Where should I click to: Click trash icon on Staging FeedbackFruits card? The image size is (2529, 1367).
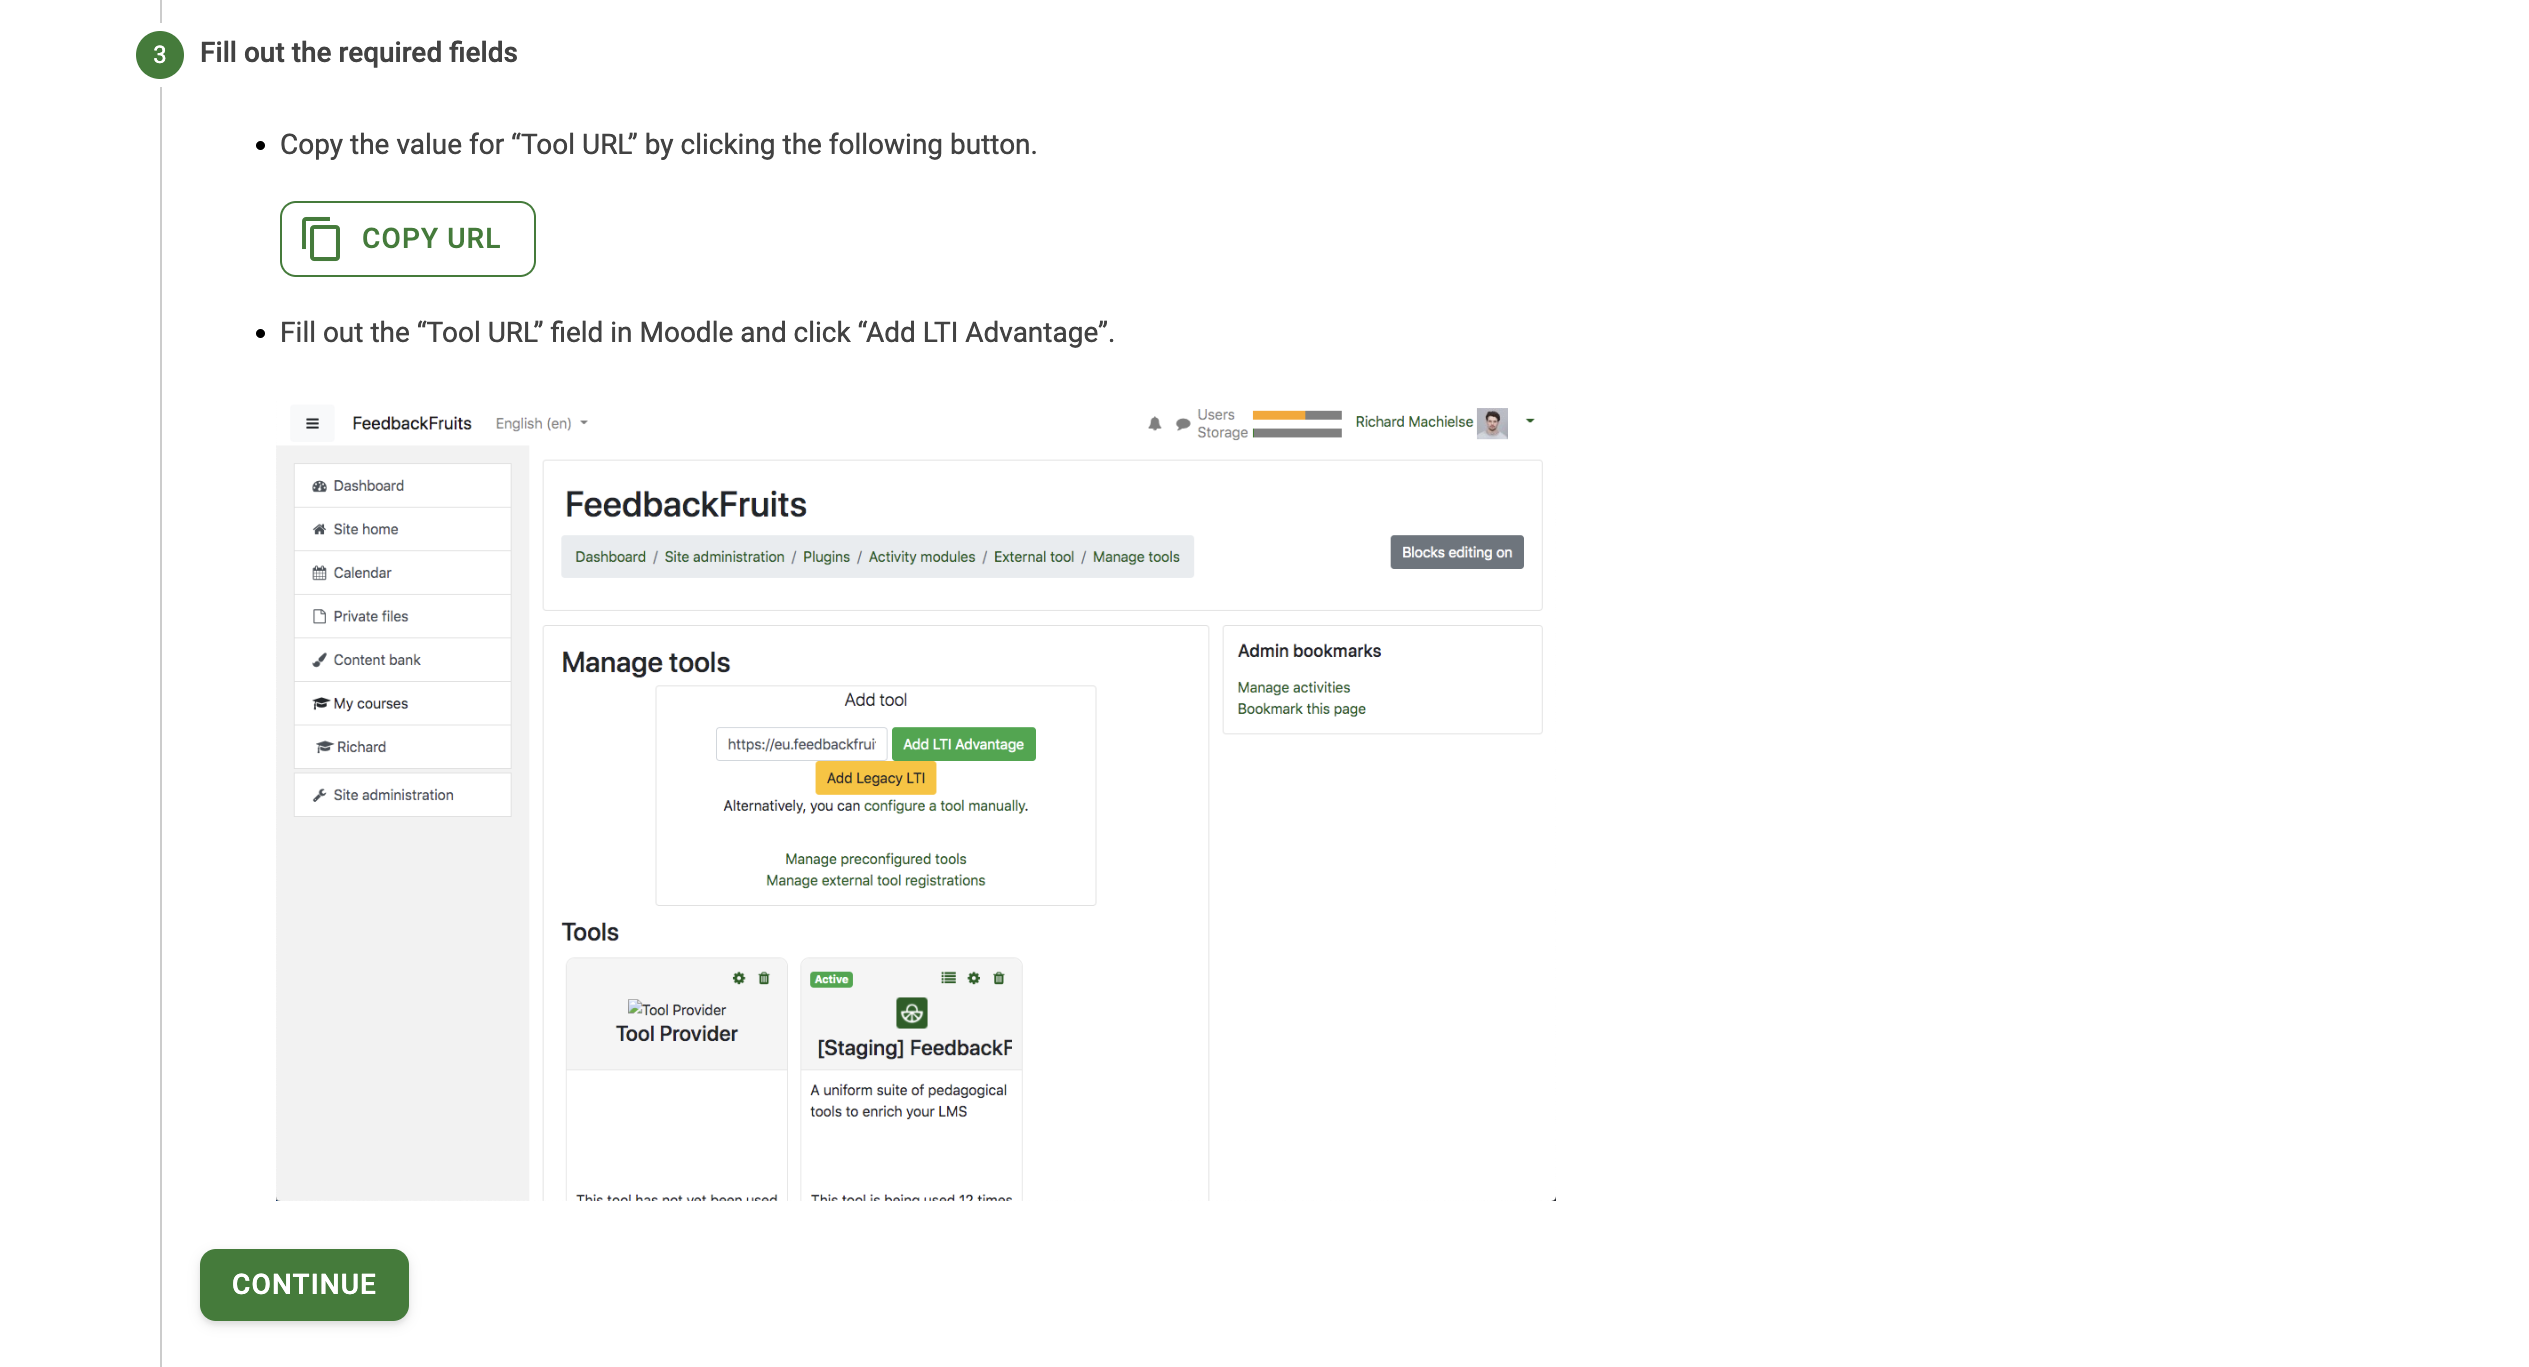pos(999,978)
